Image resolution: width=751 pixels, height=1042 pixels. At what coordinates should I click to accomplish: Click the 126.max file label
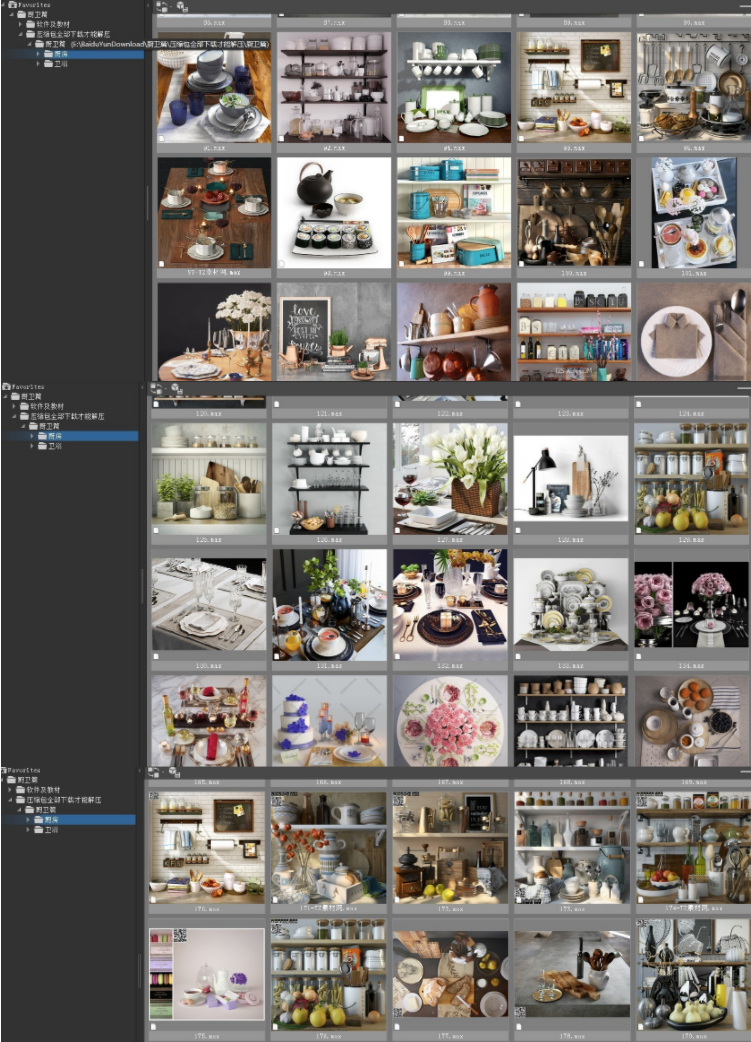[329, 540]
